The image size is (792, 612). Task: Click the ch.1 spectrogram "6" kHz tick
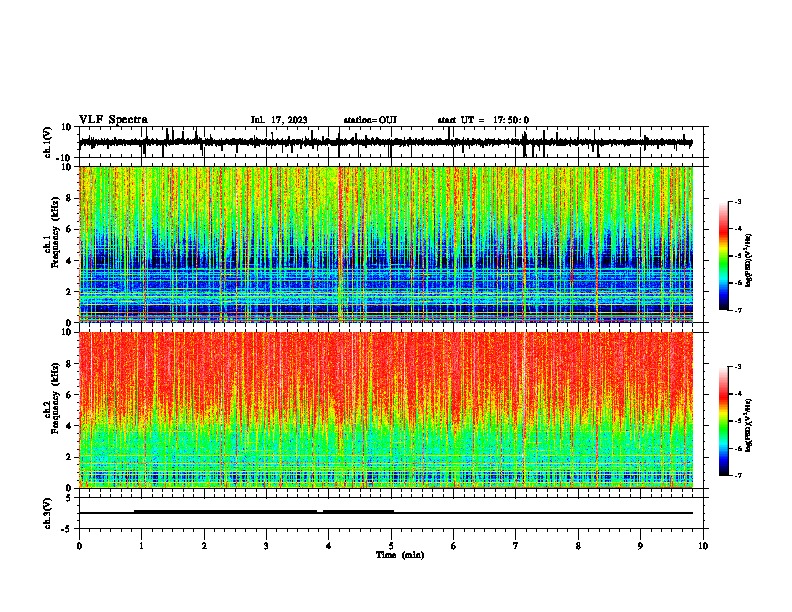[x=70, y=229]
